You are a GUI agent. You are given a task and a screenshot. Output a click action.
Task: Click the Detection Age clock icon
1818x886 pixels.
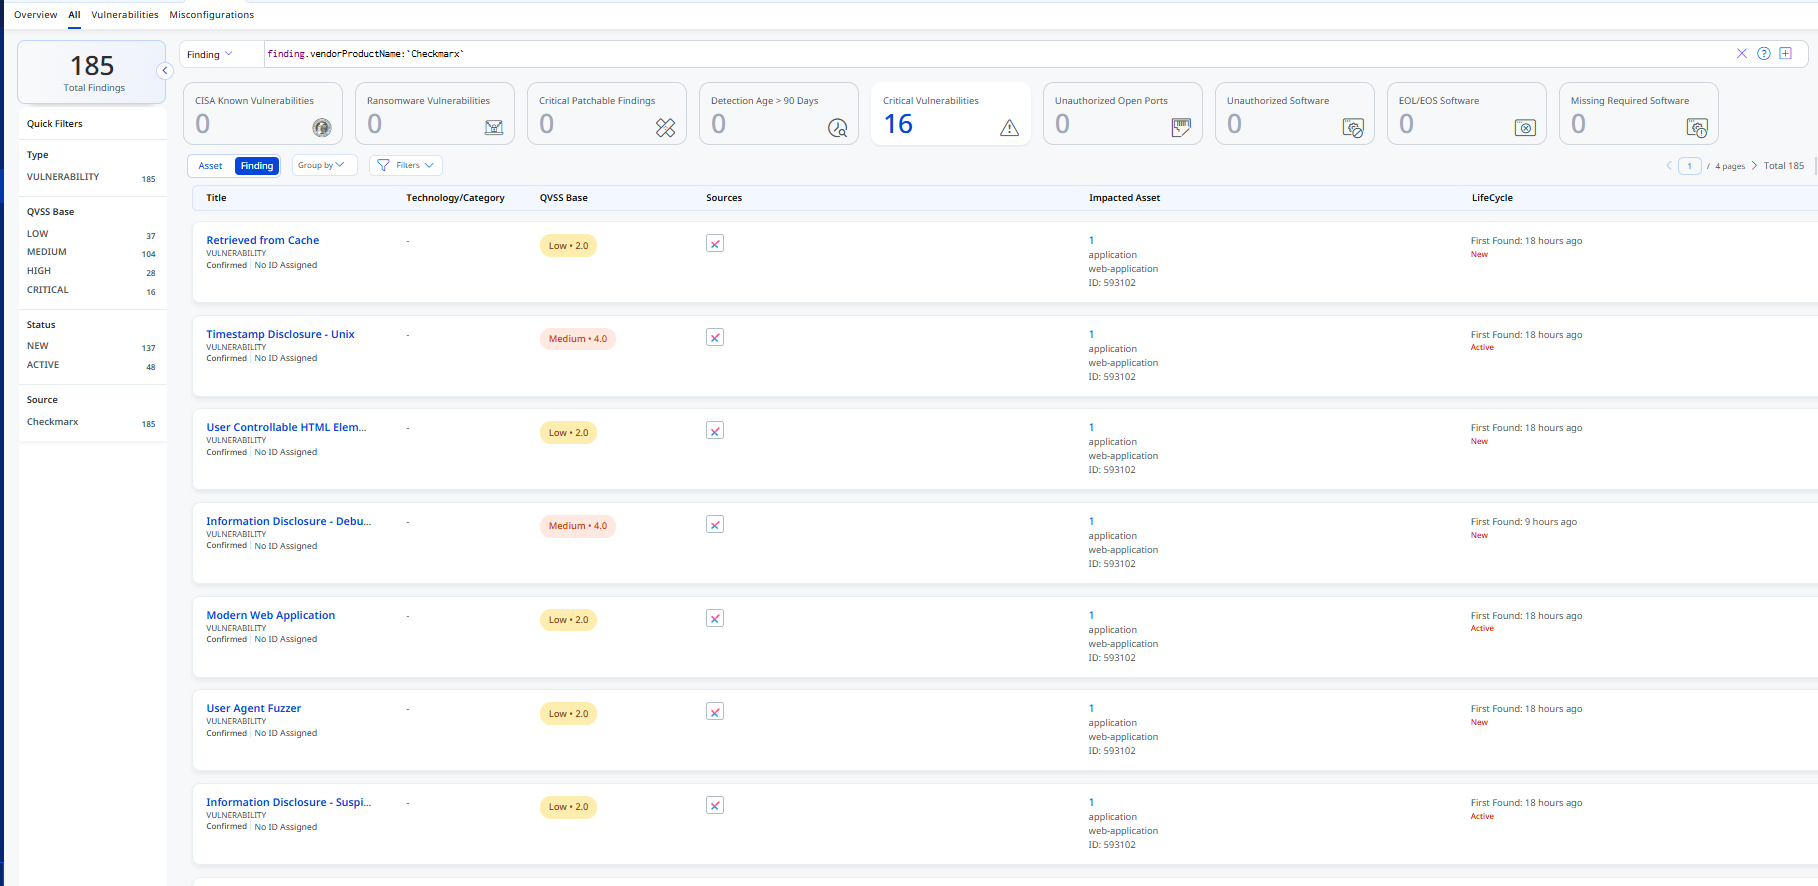pyautogui.click(x=837, y=127)
